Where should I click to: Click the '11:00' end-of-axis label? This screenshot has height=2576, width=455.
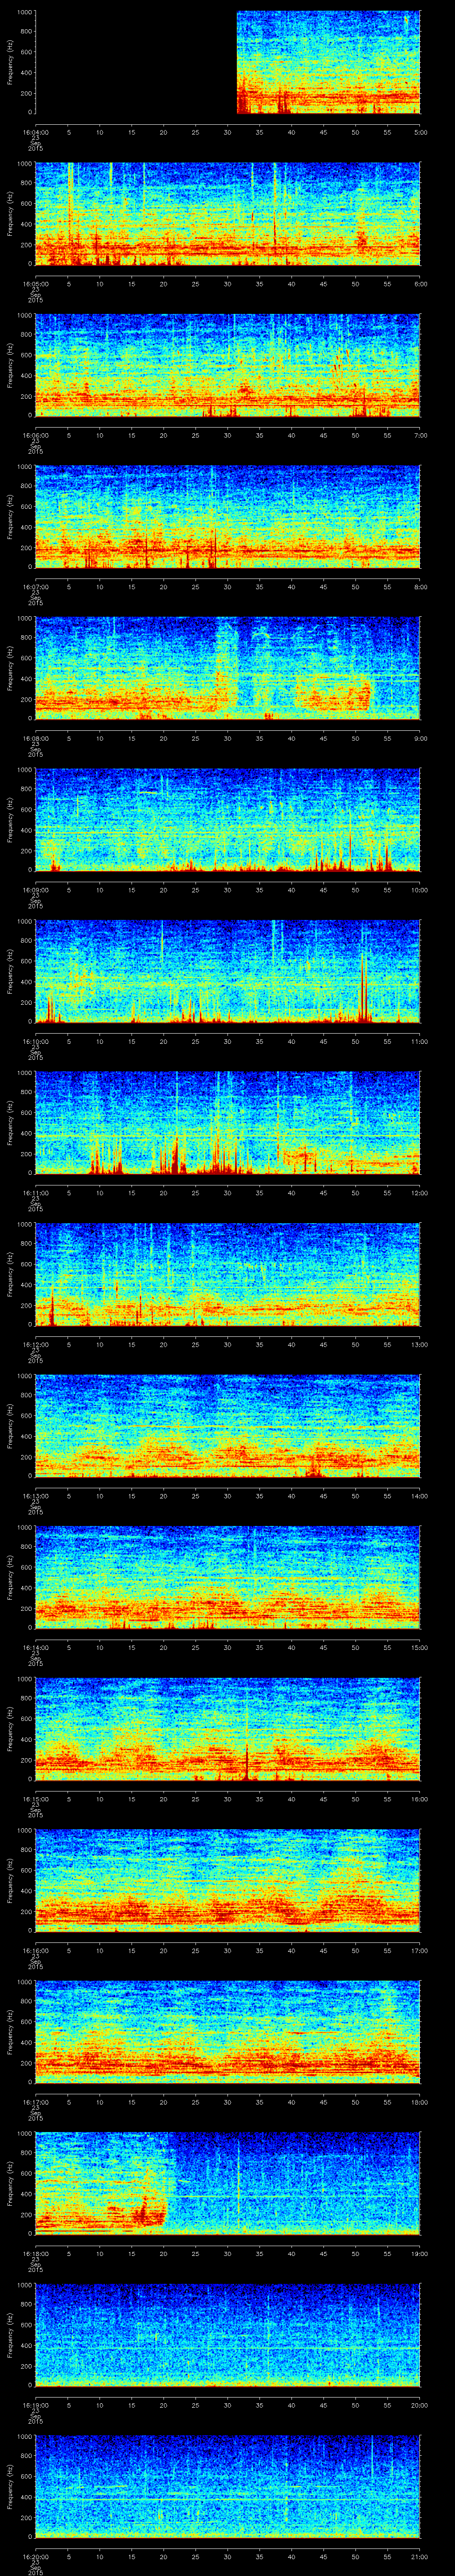click(x=419, y=1041)
